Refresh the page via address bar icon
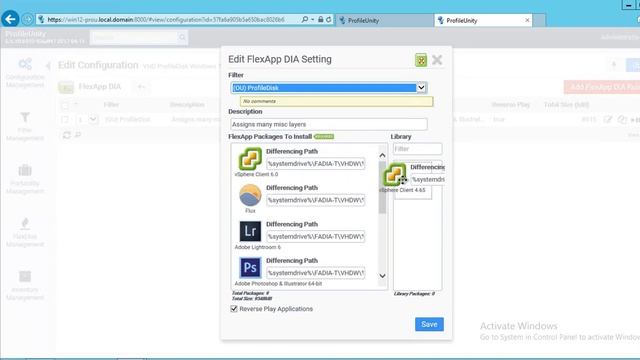 (329, 19)
